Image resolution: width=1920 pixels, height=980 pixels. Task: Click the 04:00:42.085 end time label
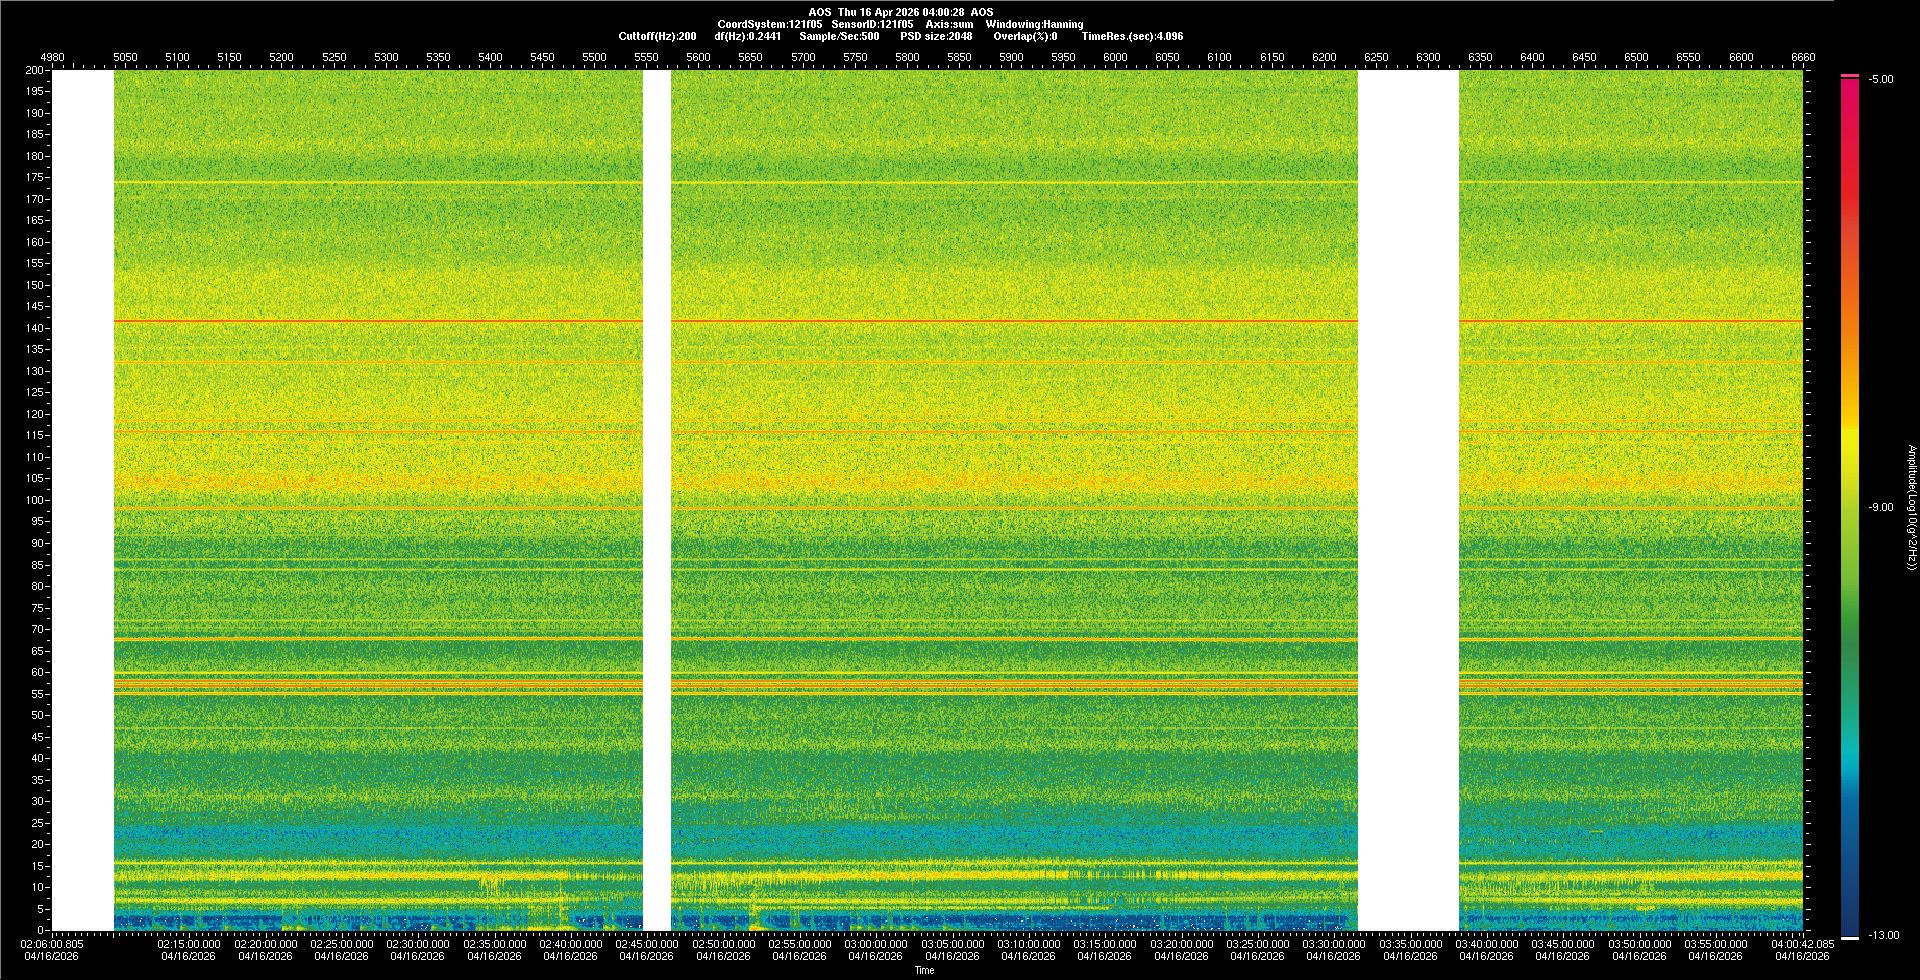point(1802,944)
